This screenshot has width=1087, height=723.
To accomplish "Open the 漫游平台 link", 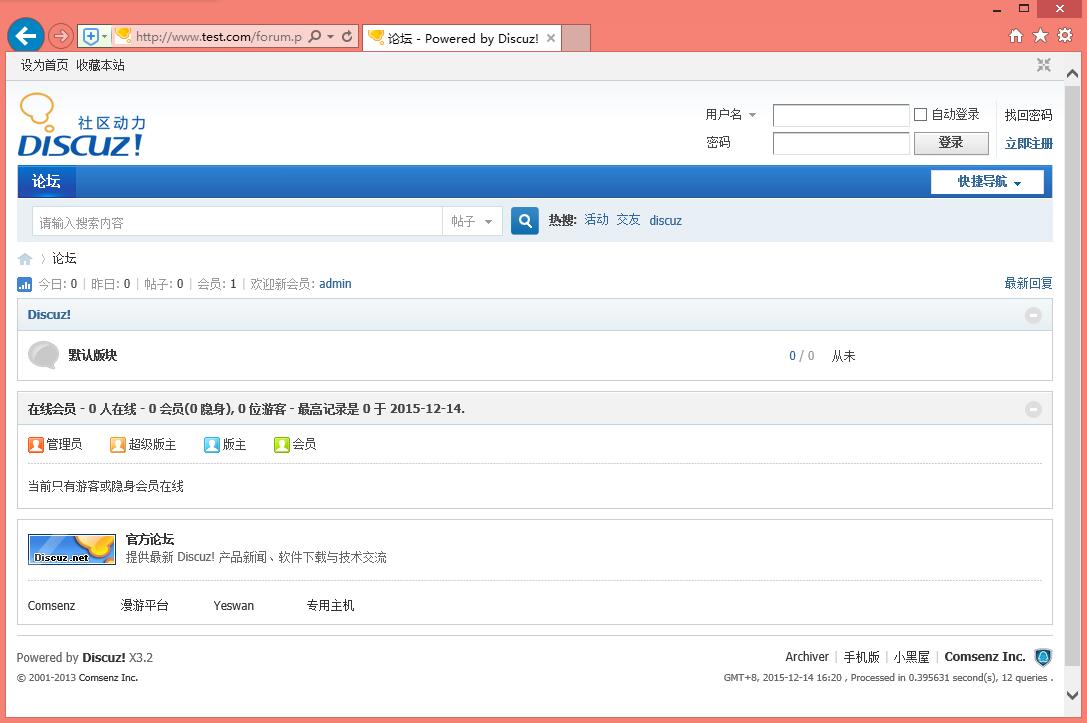I will (144, 605).
